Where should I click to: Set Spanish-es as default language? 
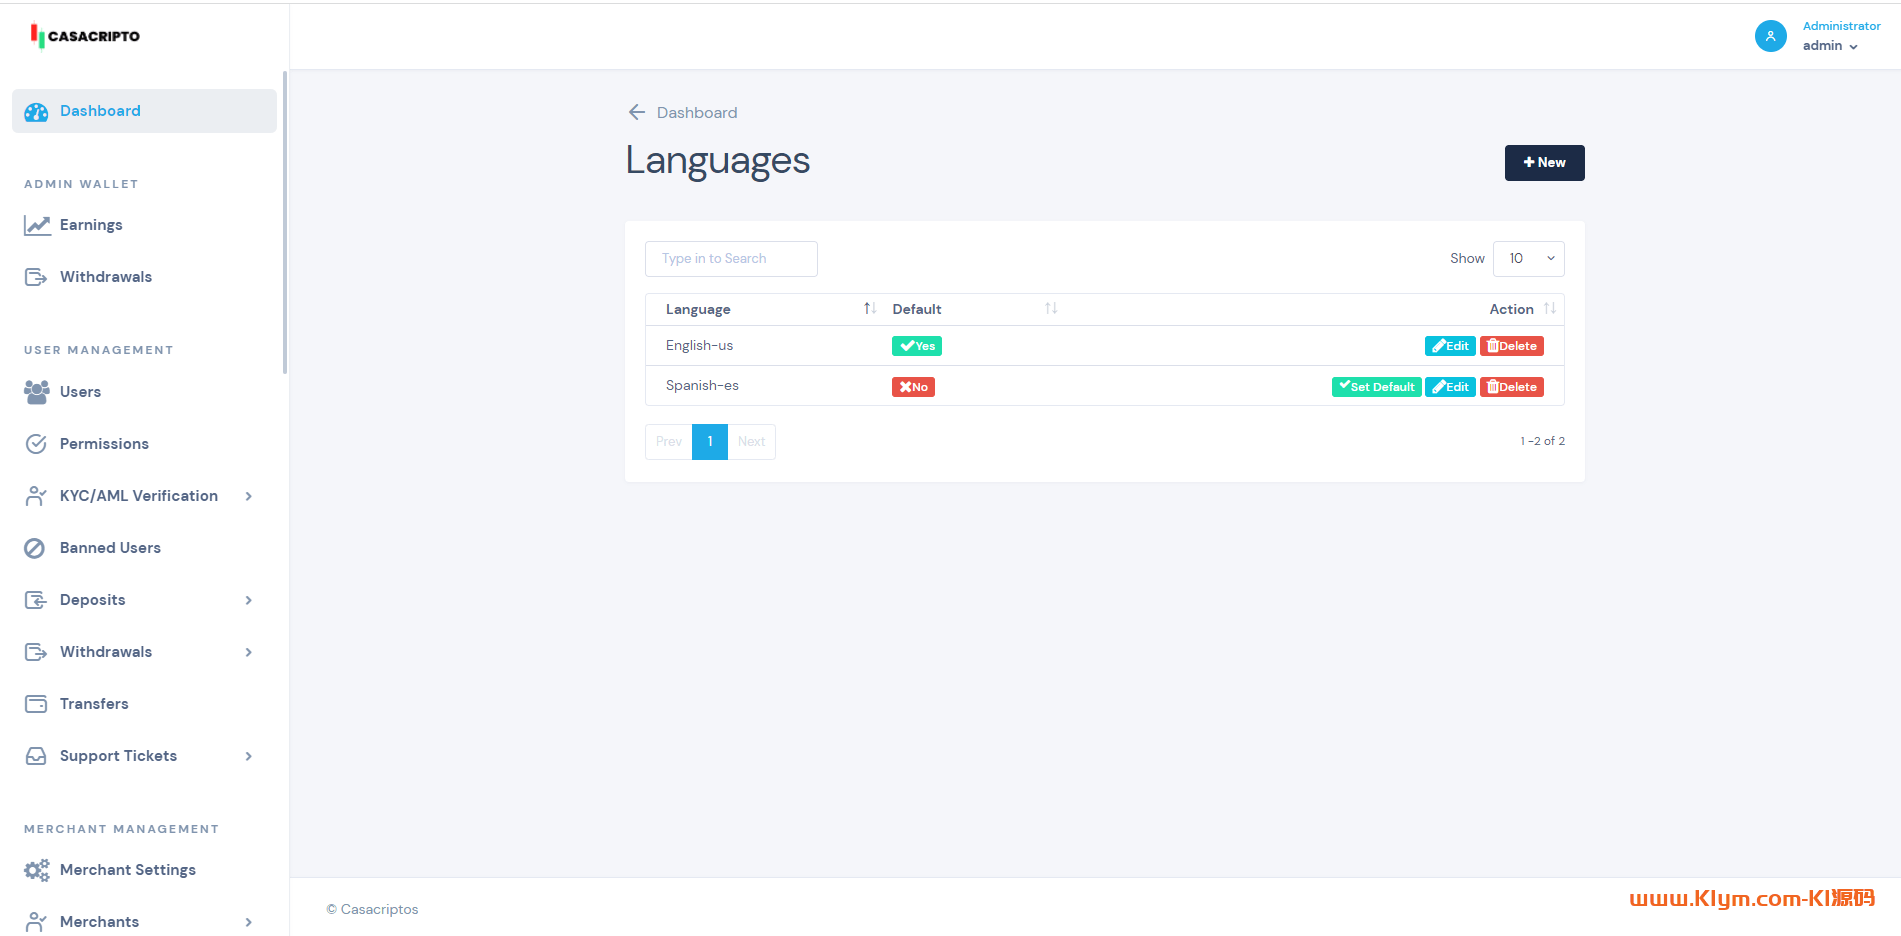1376,387
